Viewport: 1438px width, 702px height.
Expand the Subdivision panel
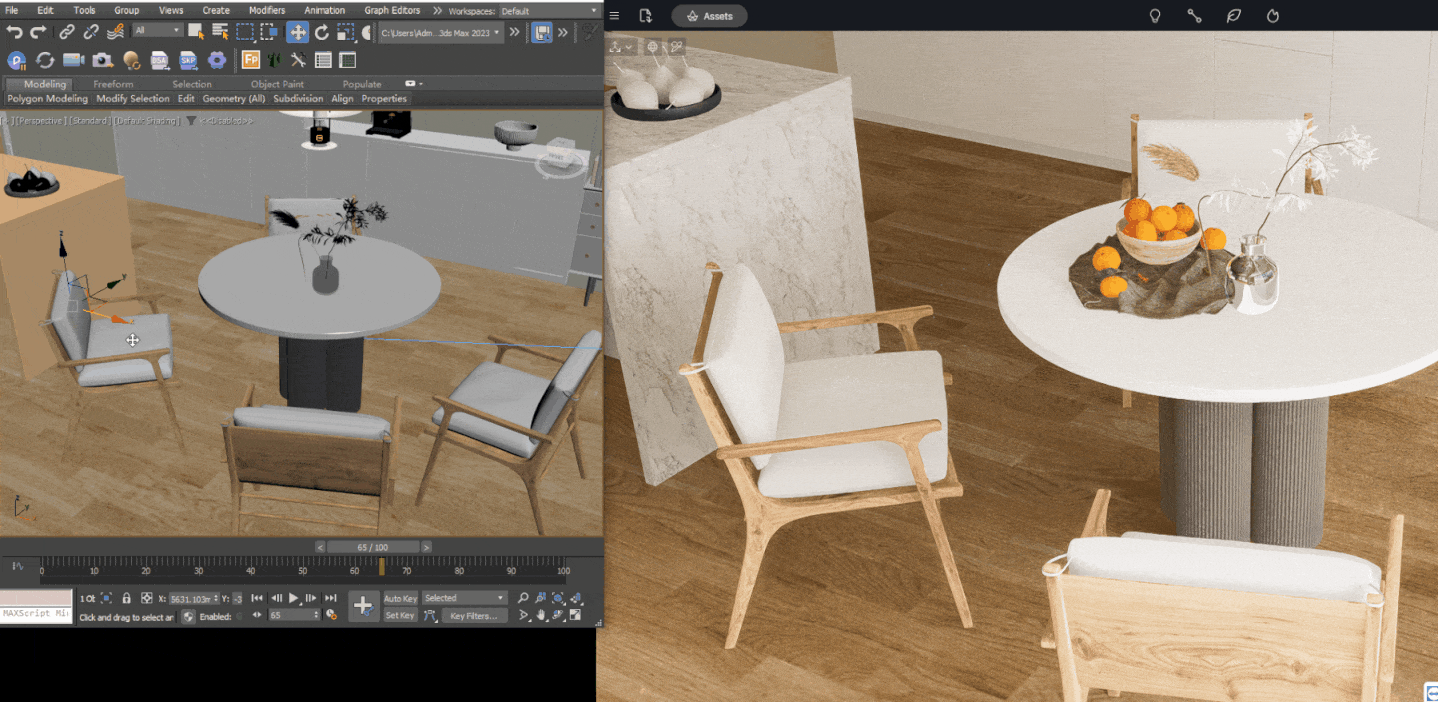298,99
